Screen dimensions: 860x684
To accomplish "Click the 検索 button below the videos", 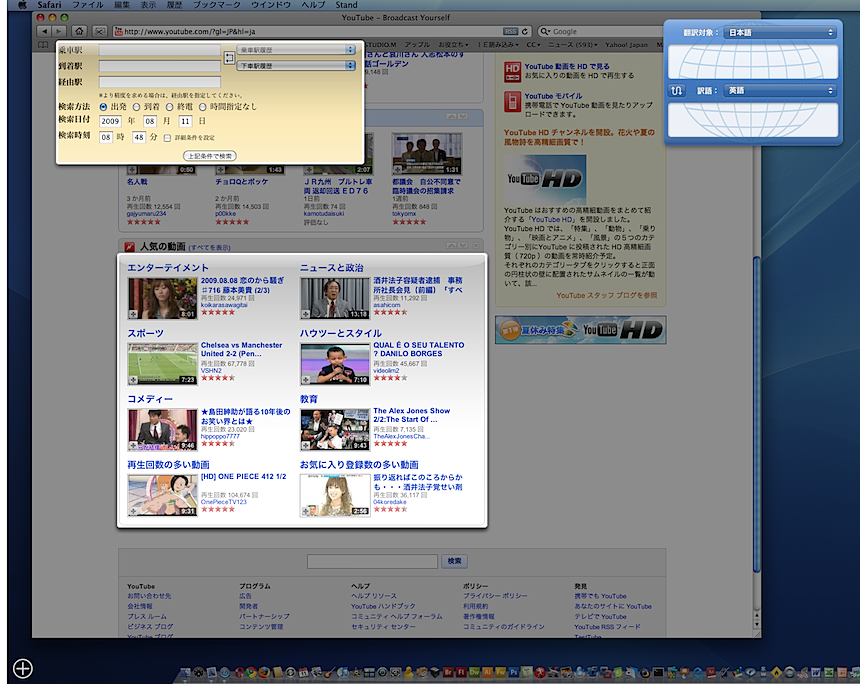I will click(454, 561).
